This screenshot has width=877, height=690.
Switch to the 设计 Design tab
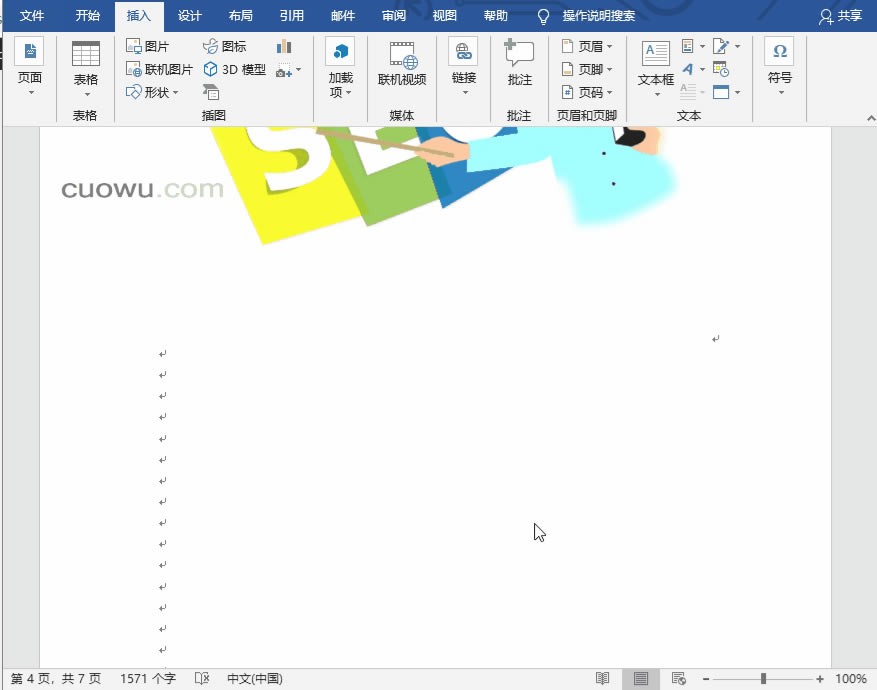tap(190, 16)
